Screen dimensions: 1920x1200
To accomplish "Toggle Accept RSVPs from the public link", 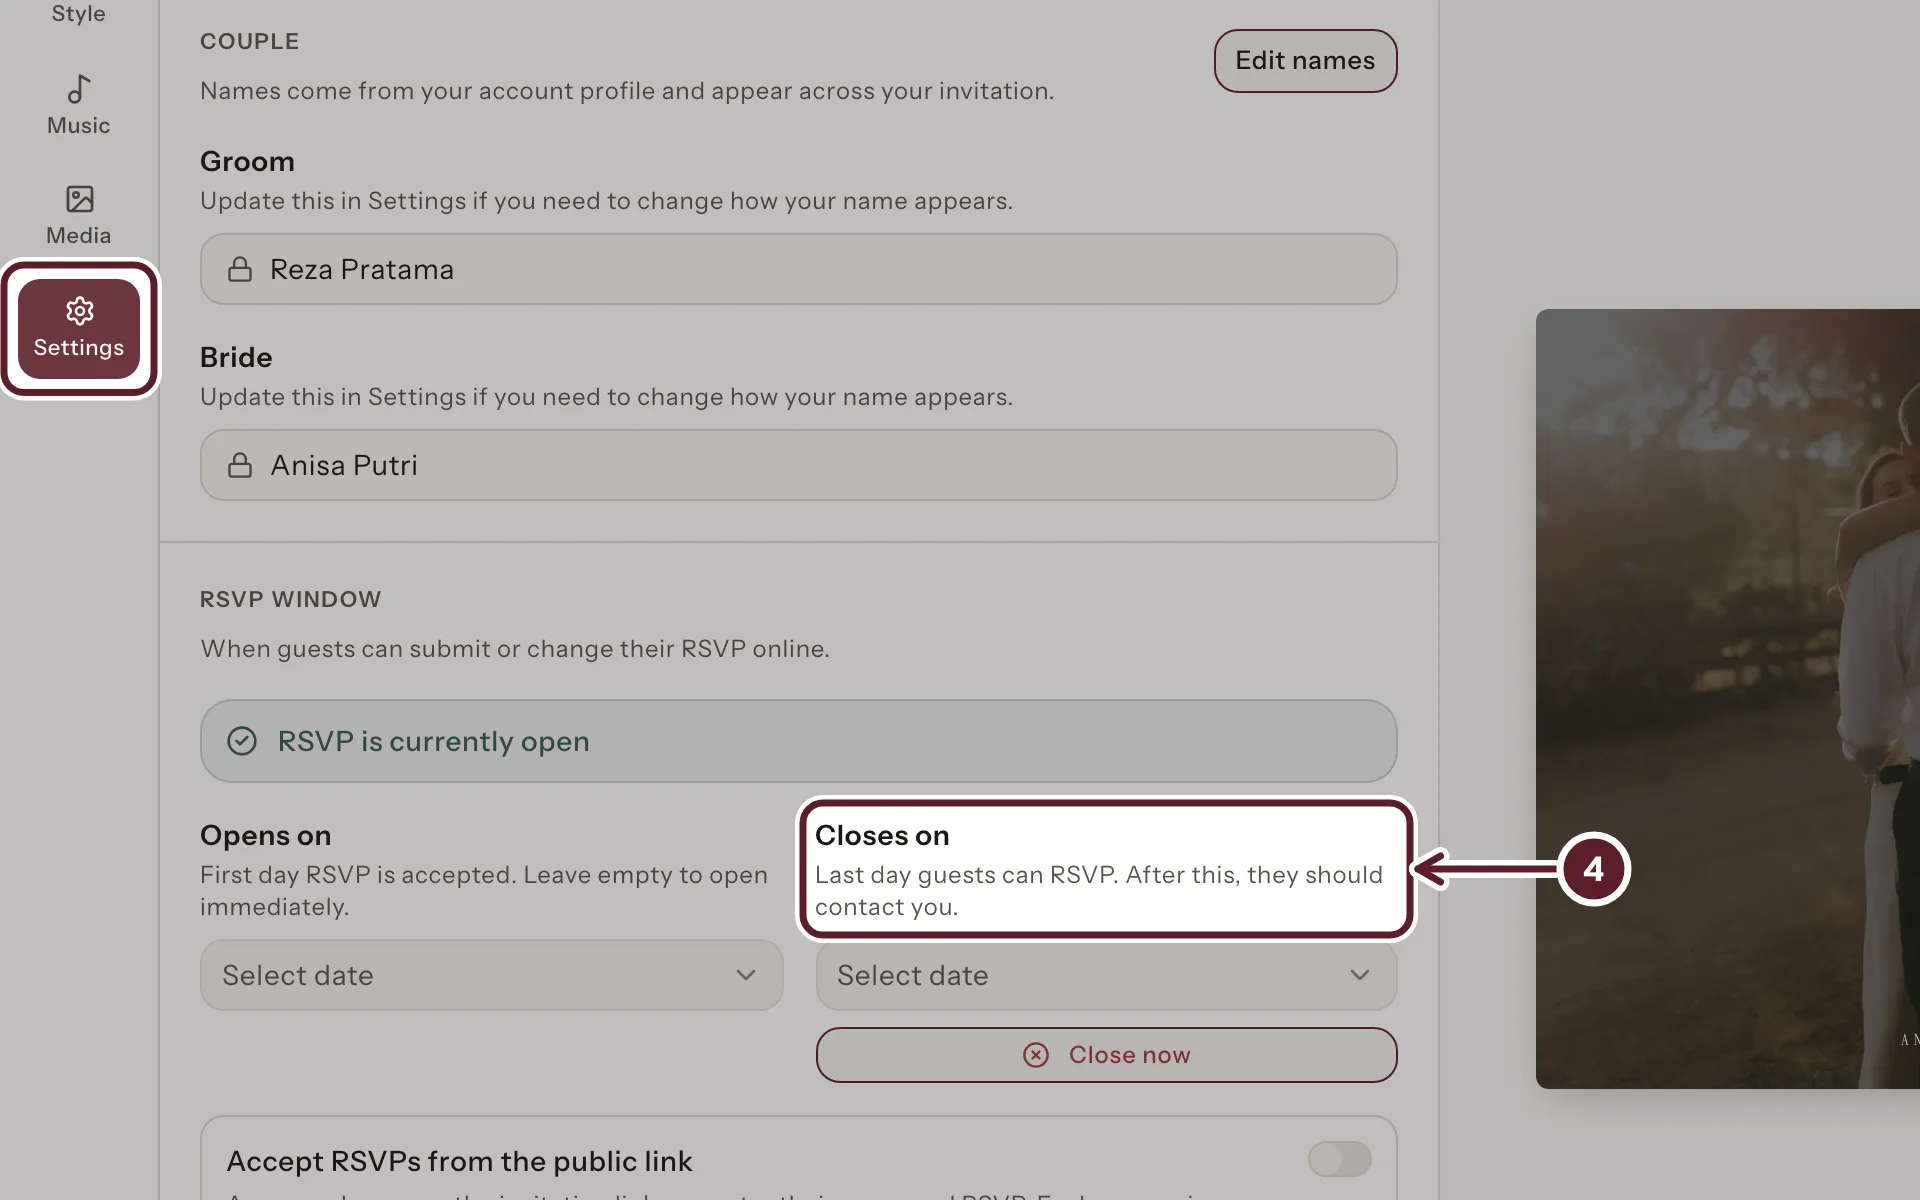I will pyautogui.click(x=1339, y=1159).
